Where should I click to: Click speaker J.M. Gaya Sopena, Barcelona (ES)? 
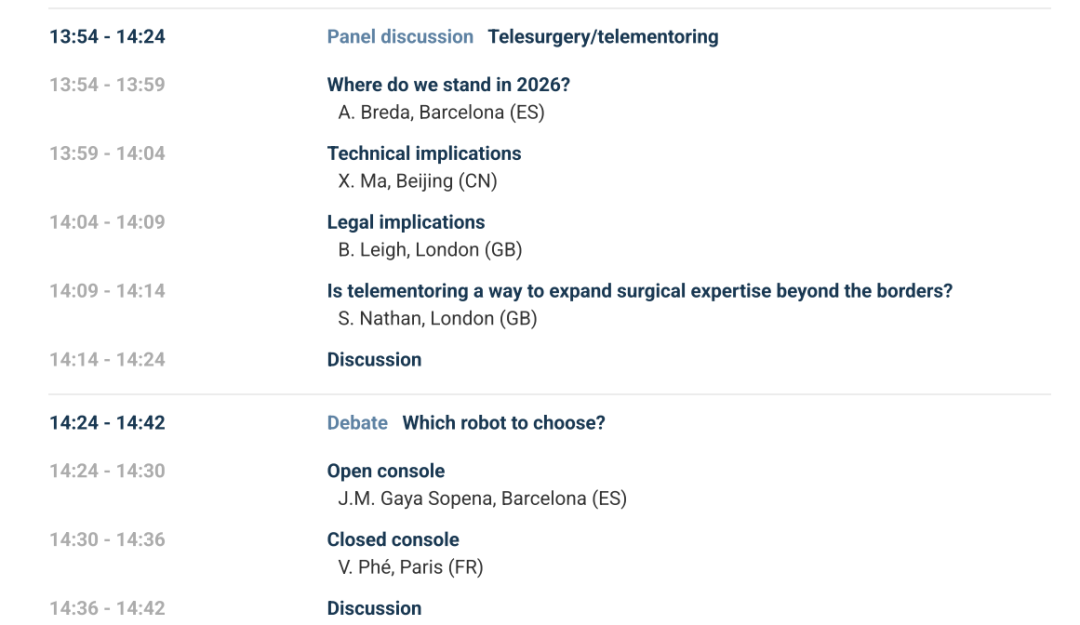(x=482, y=498)
